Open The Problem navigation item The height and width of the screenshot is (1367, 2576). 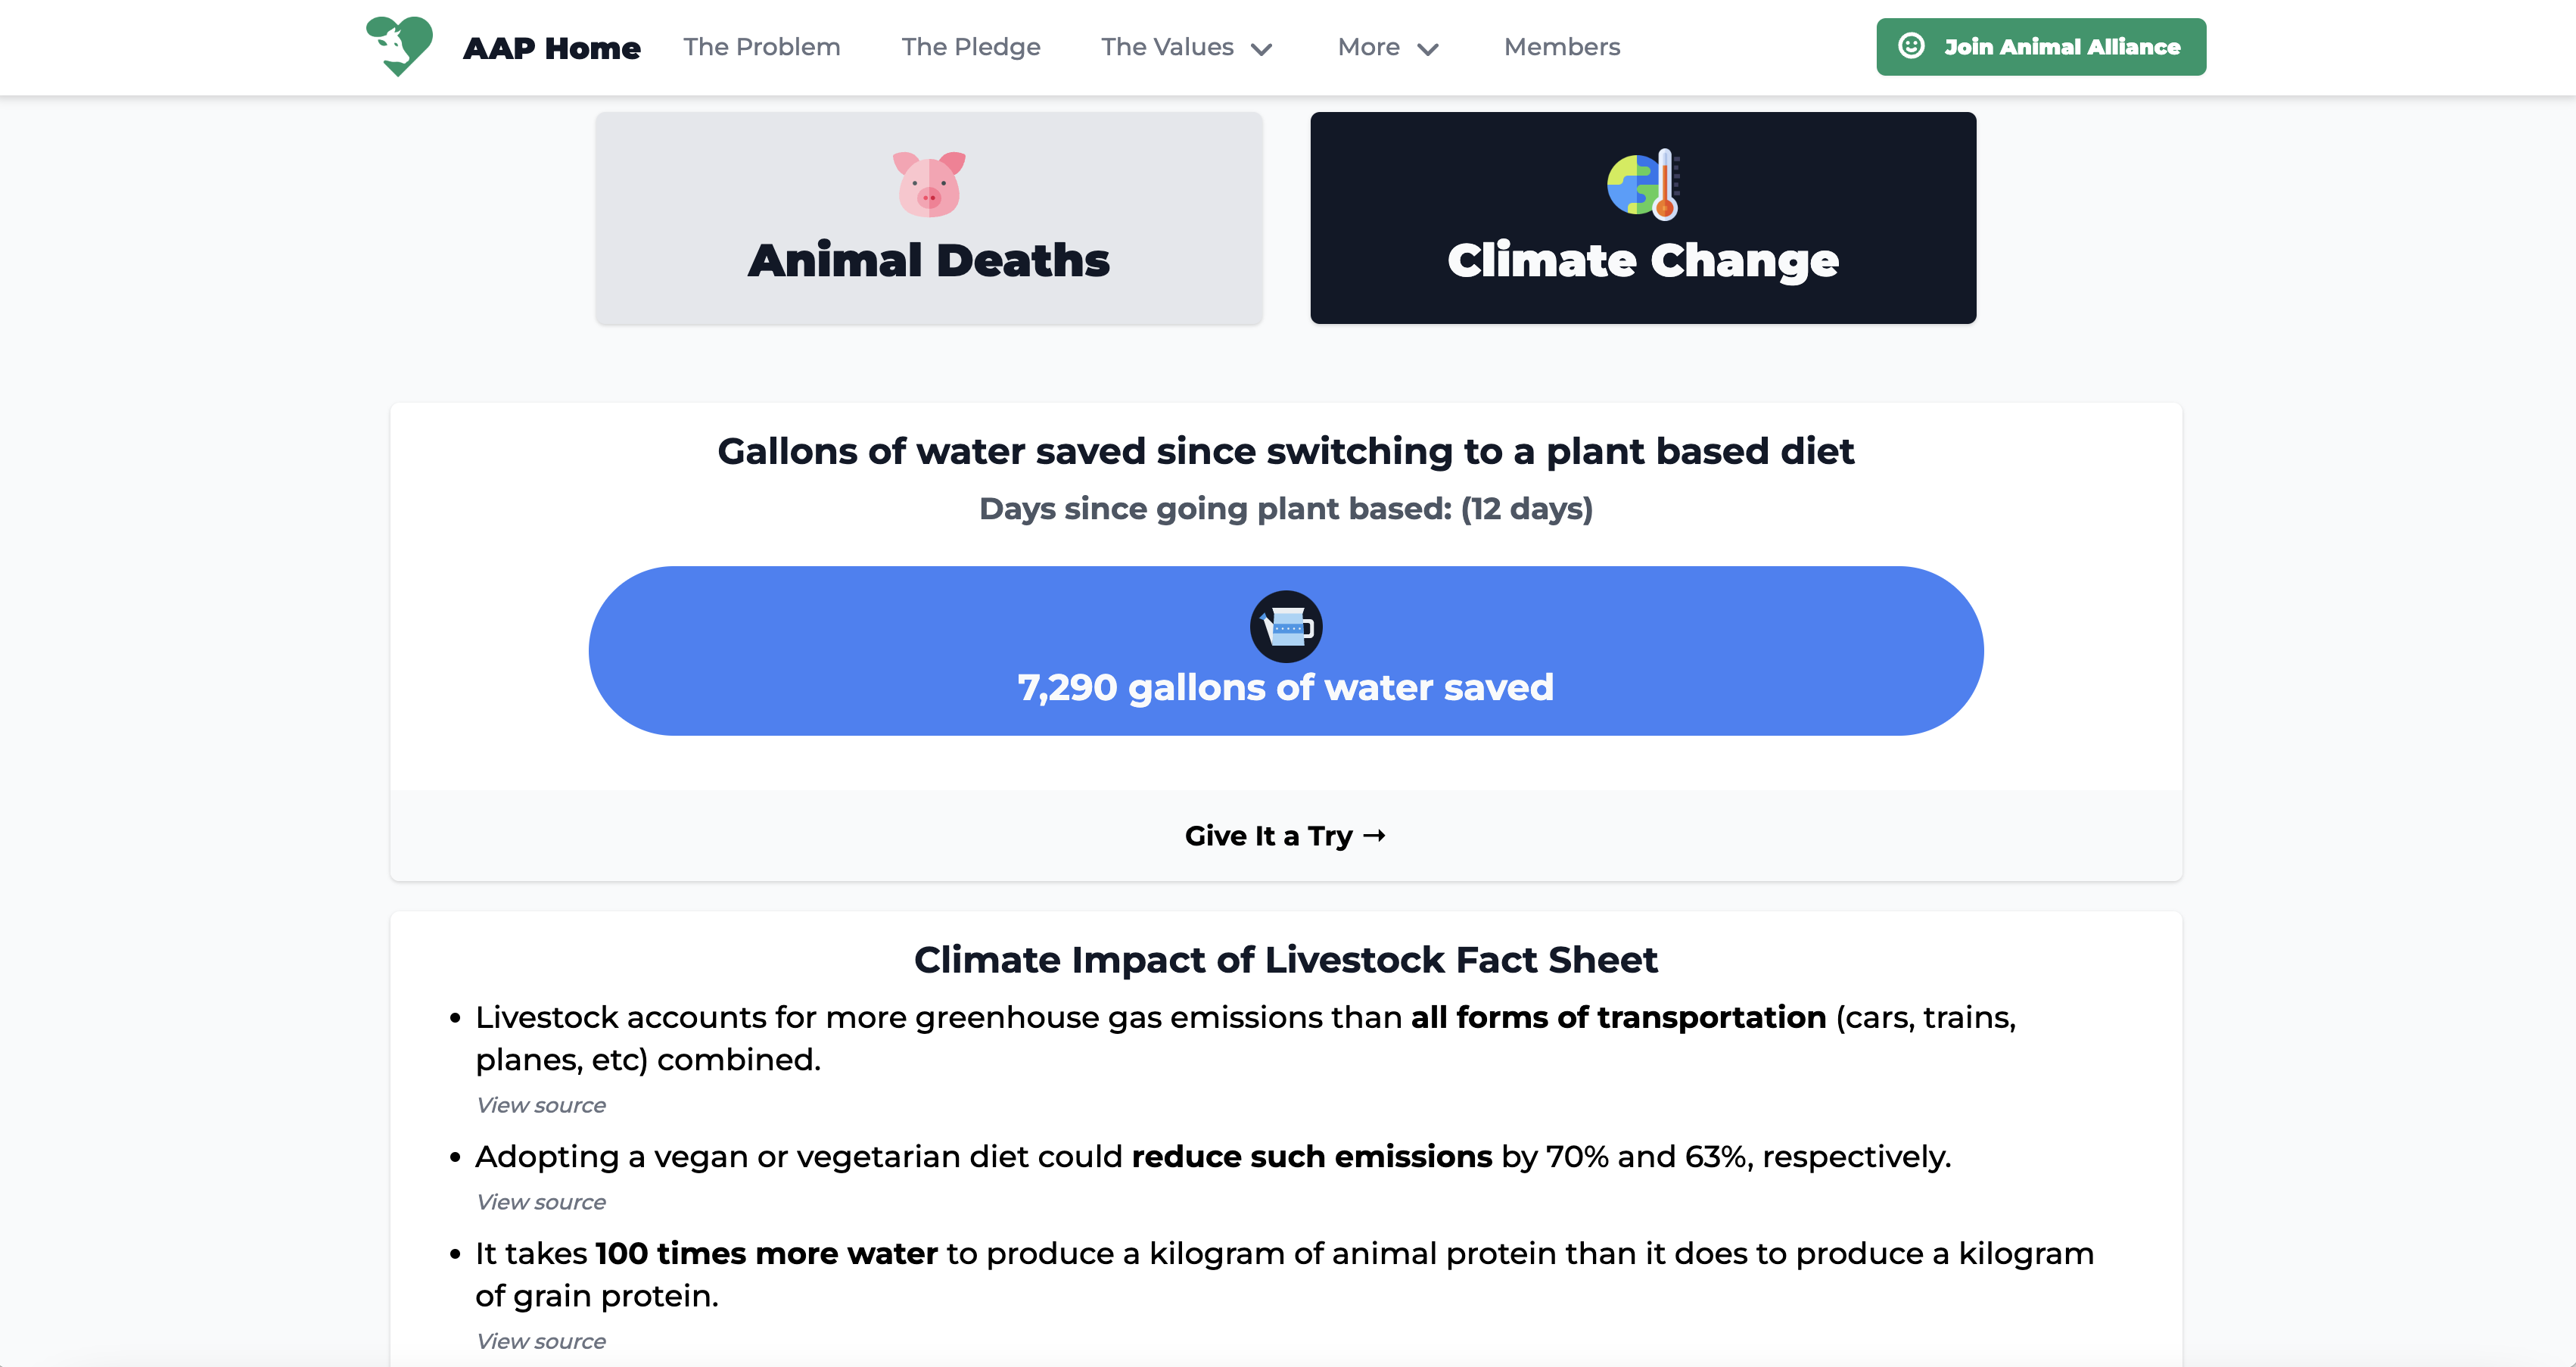761,47
